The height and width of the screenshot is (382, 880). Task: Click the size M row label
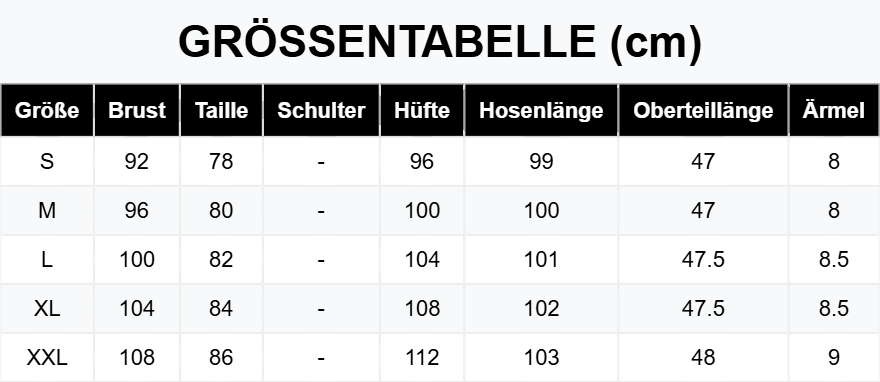(47, 211)
